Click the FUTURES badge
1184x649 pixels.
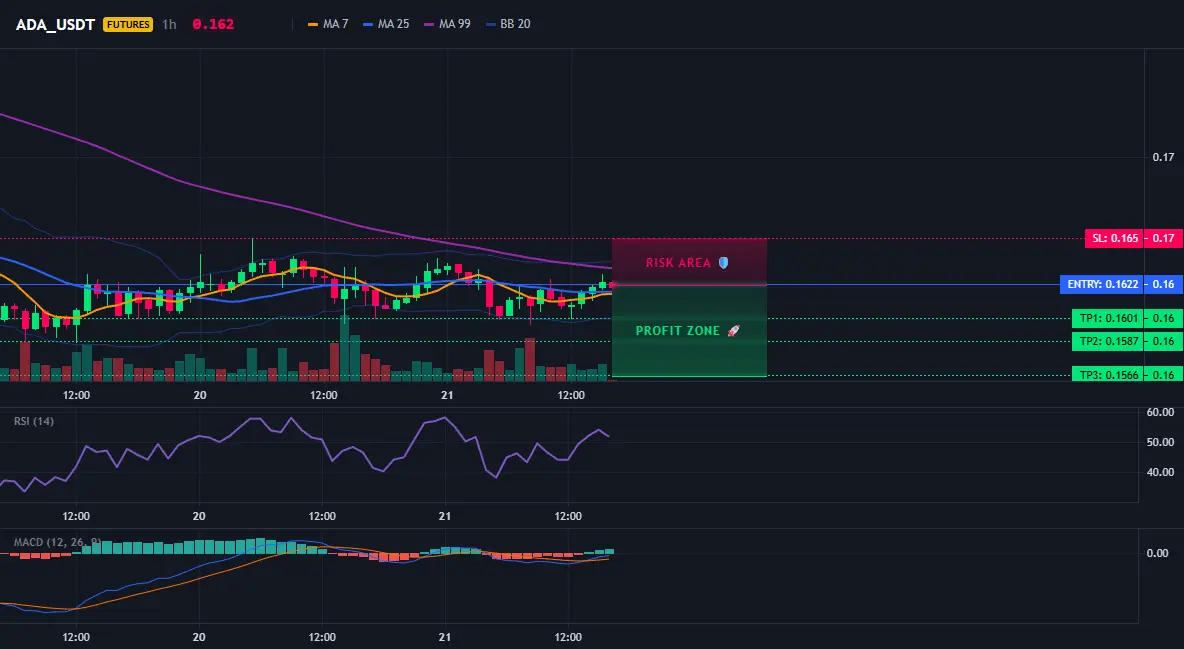tap(128, 24)
